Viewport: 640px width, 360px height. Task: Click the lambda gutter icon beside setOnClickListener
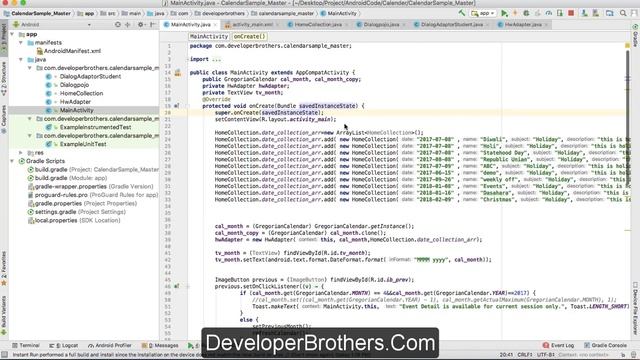[x=177, y=286]
